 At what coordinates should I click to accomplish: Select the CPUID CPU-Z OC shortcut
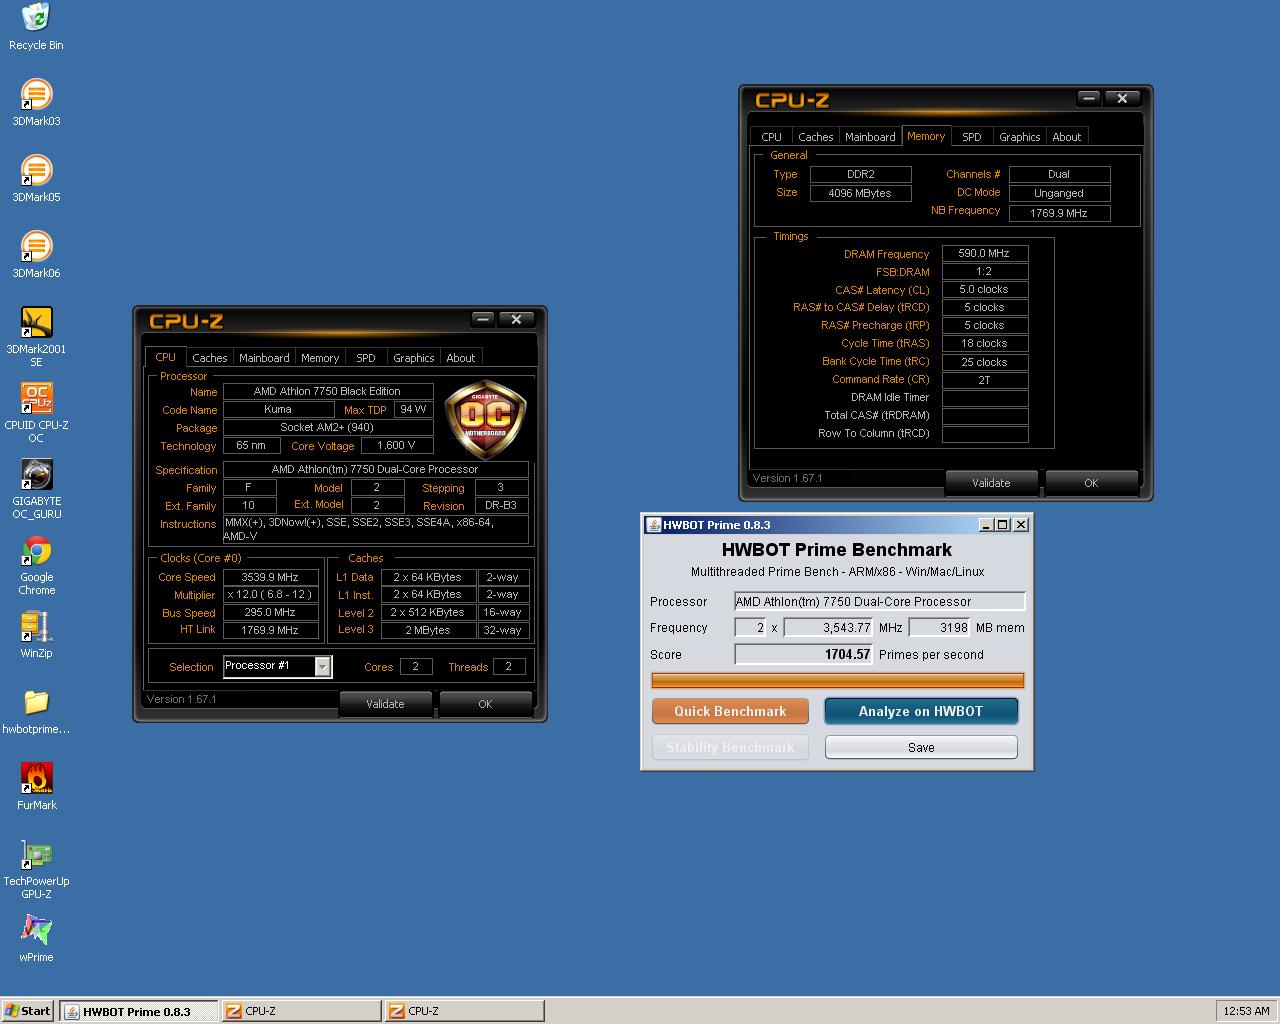(x=36, y=413)
